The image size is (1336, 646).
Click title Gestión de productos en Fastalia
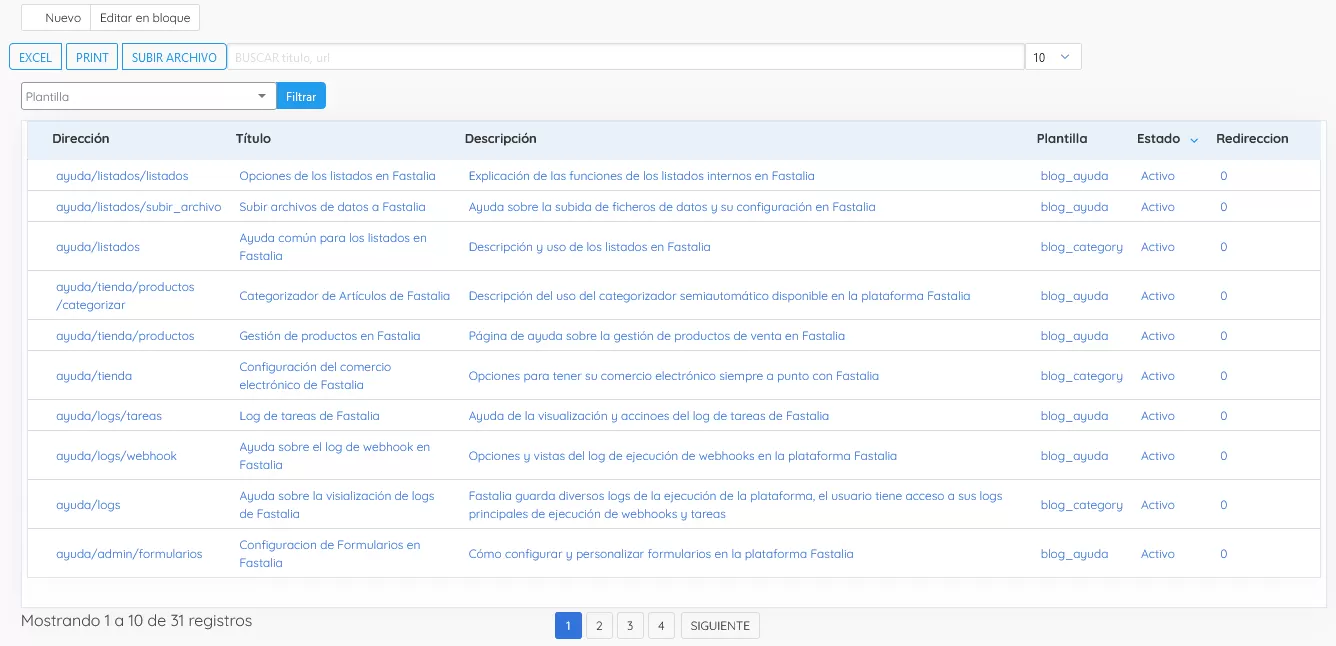pos(330,336)
